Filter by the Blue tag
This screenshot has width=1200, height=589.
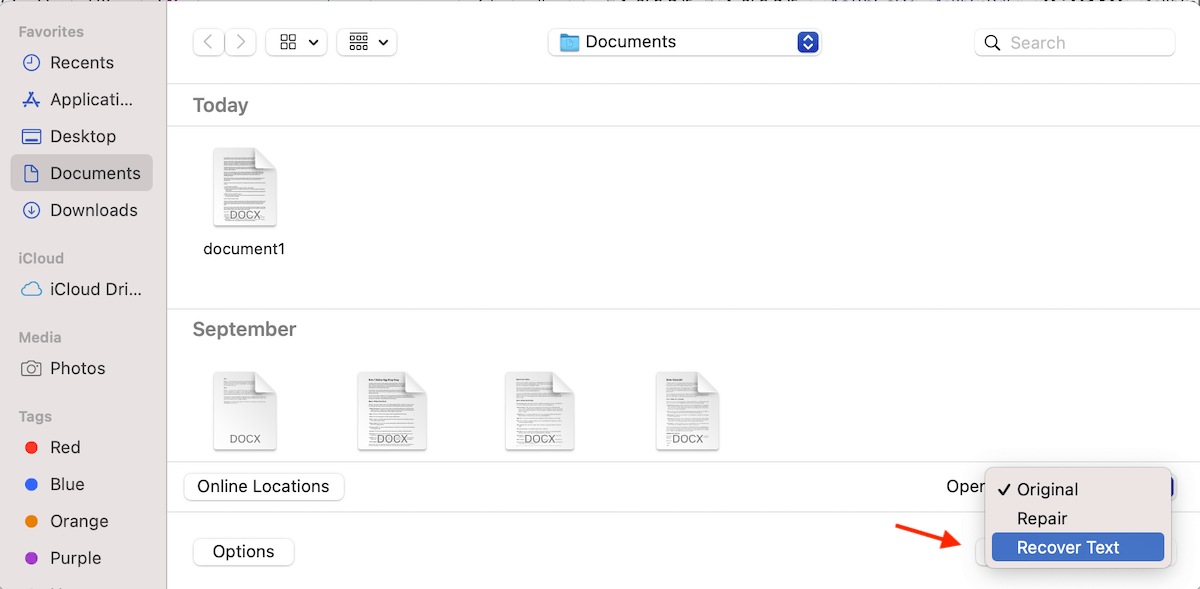point(82,484)
